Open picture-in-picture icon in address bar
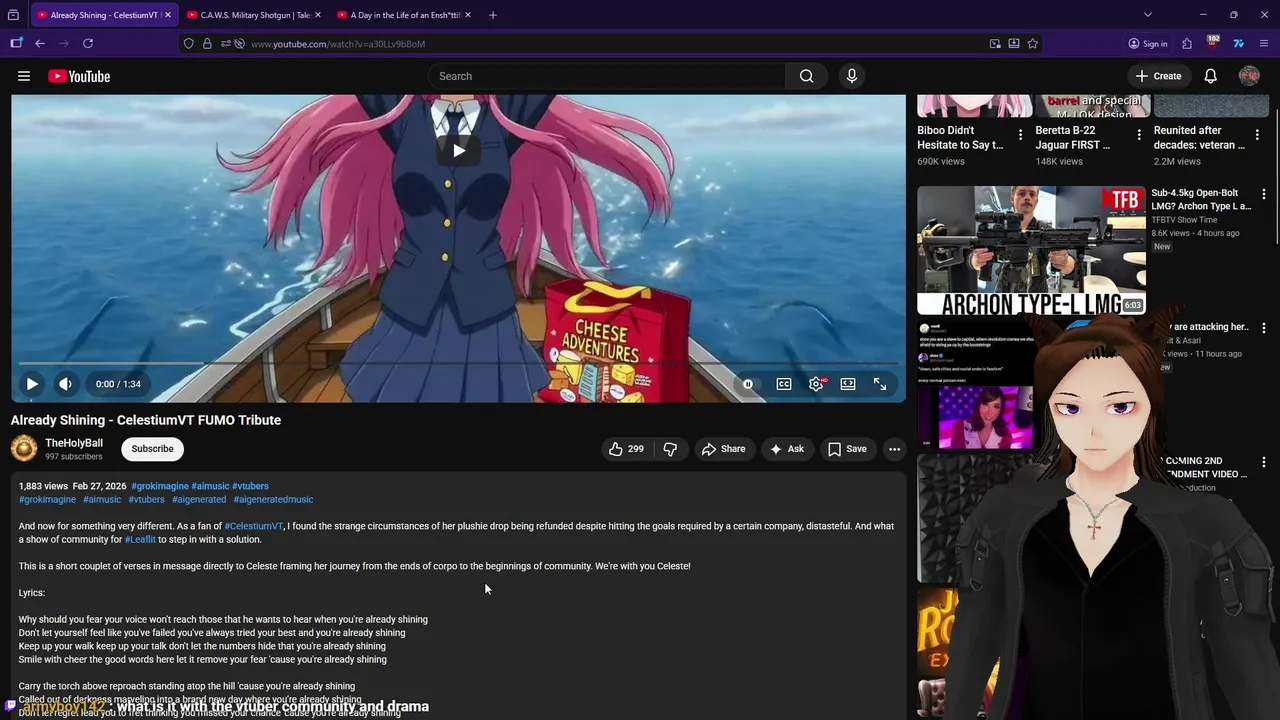This screenshot has height=720, width=1280. coord(995,44)
